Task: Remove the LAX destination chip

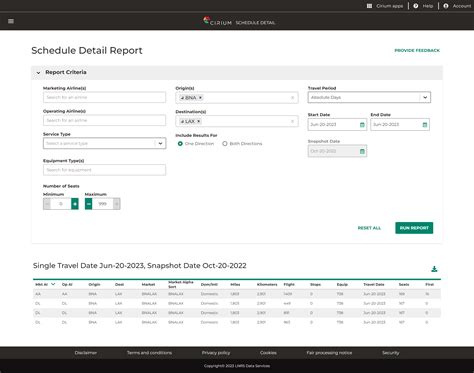Action: pos(198,121)
